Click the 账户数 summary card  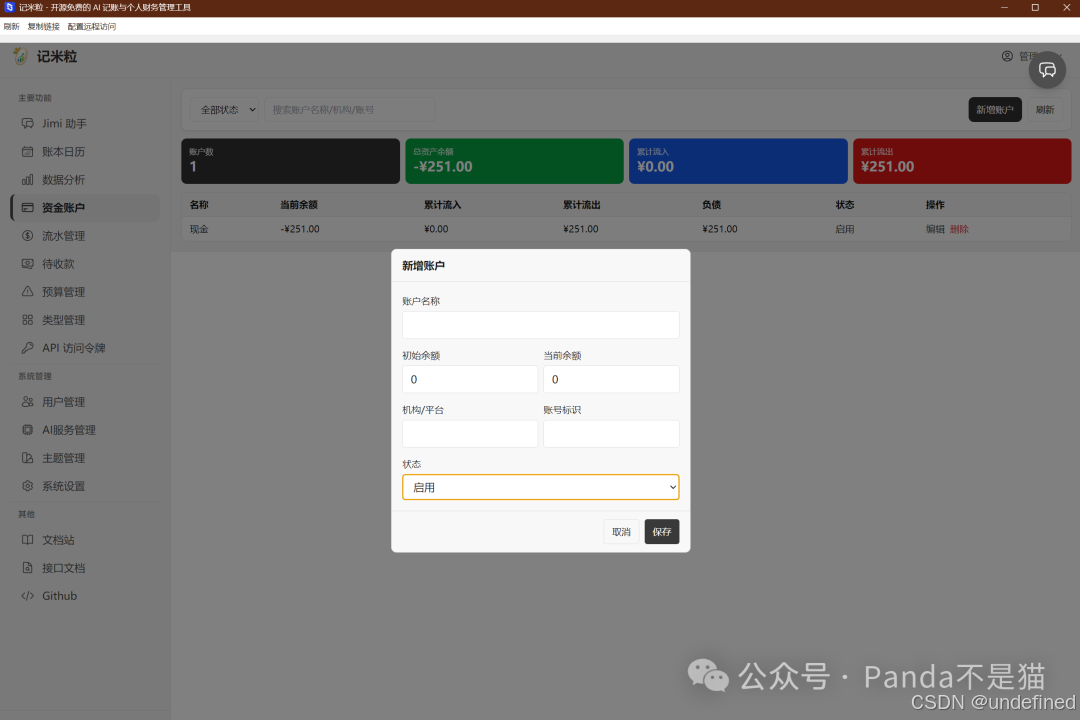pos(290,161)
